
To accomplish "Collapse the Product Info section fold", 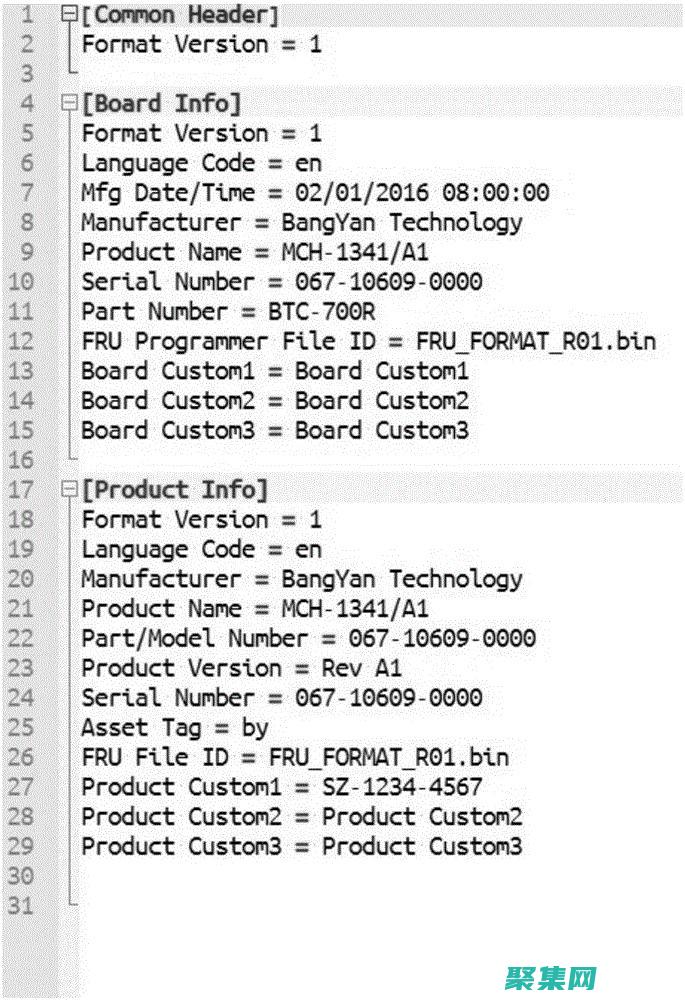I will pos(68,490).
